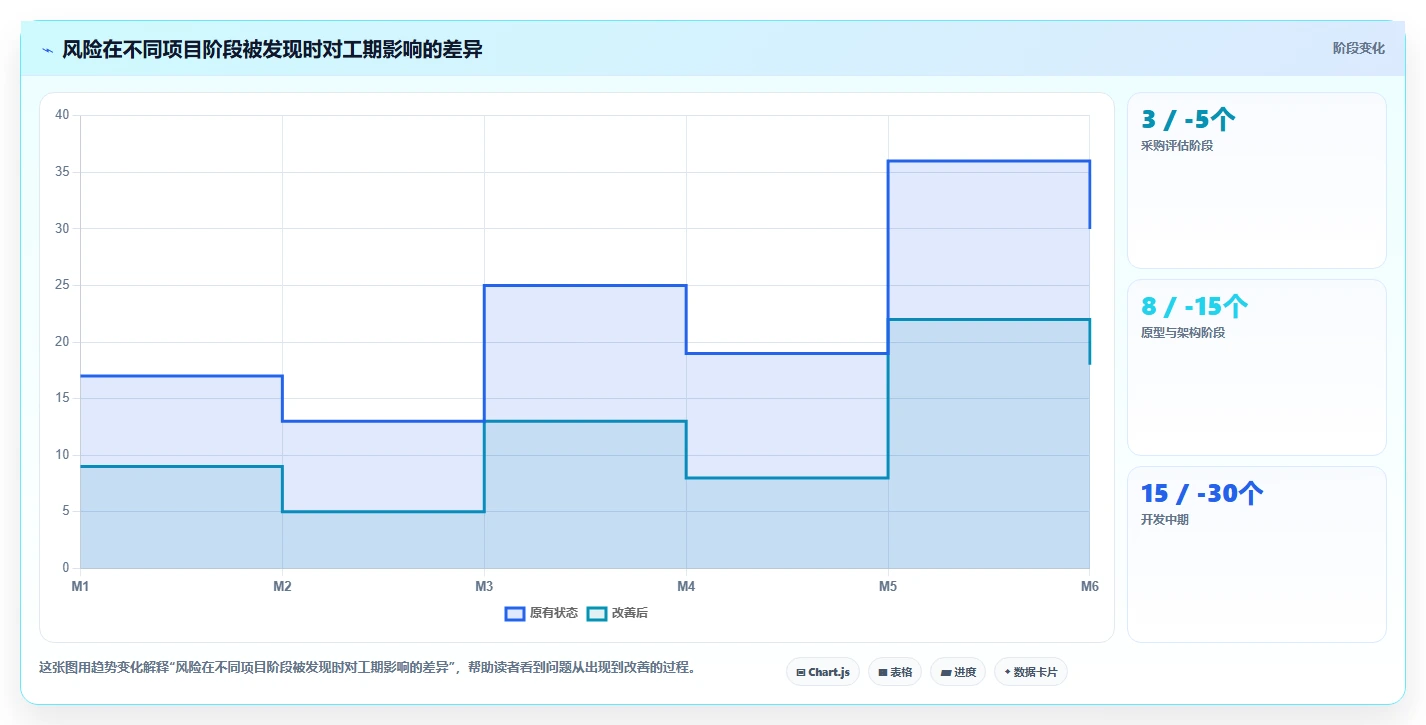Viewport: 1426px width, 725px height.
Task: Click the 原有状态 blue legend swatch
Action: [x=515, y=613]
